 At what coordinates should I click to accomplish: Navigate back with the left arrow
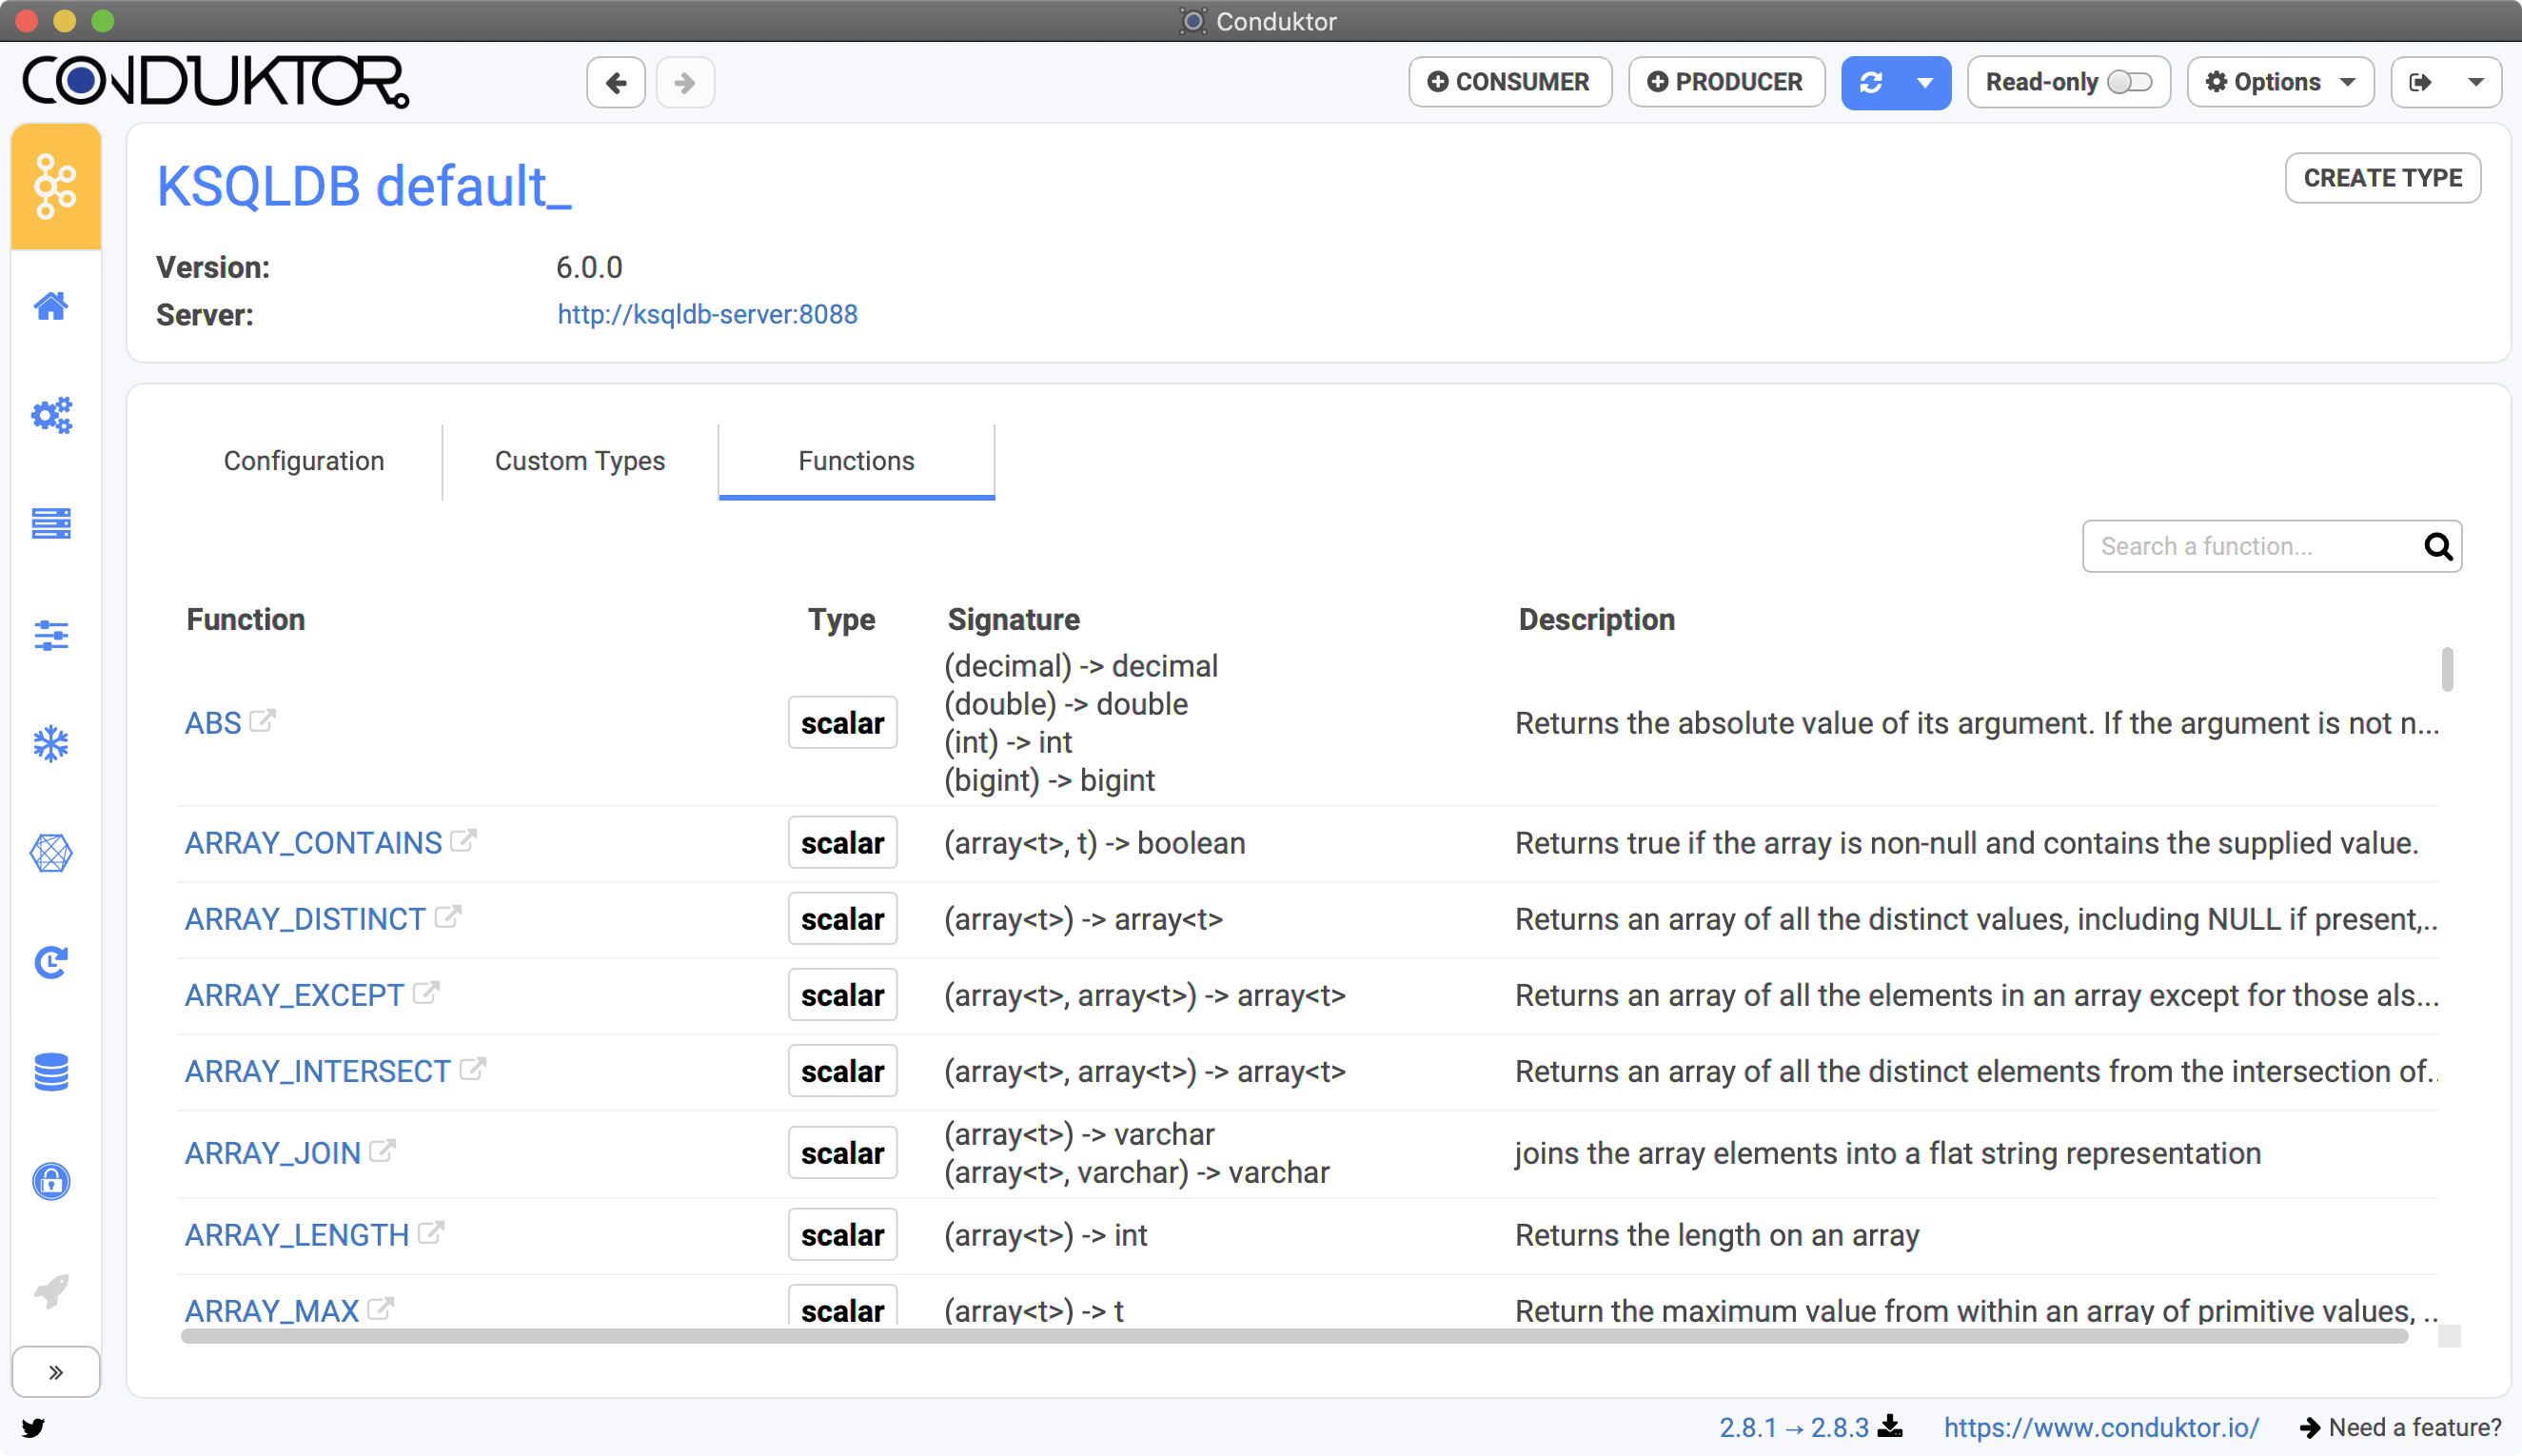point(616,82)
